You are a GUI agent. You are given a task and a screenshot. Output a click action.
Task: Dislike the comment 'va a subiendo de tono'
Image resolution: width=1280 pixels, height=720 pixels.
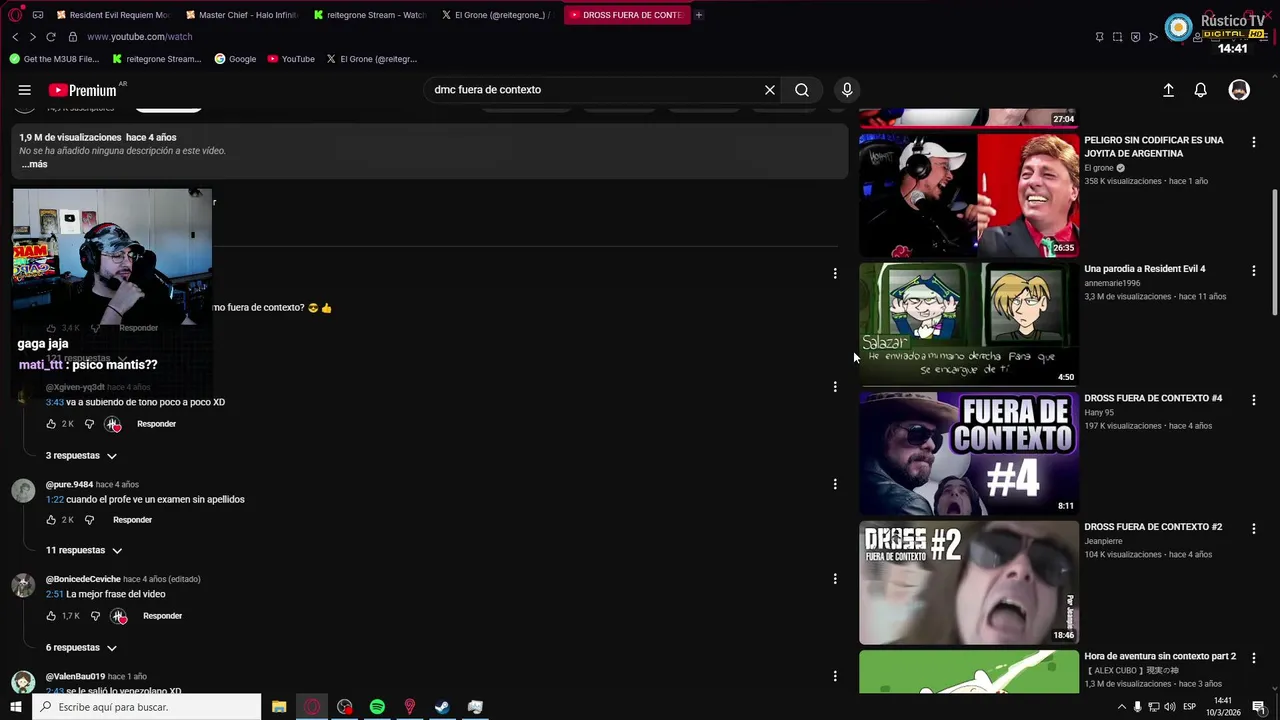pos(89,424)
